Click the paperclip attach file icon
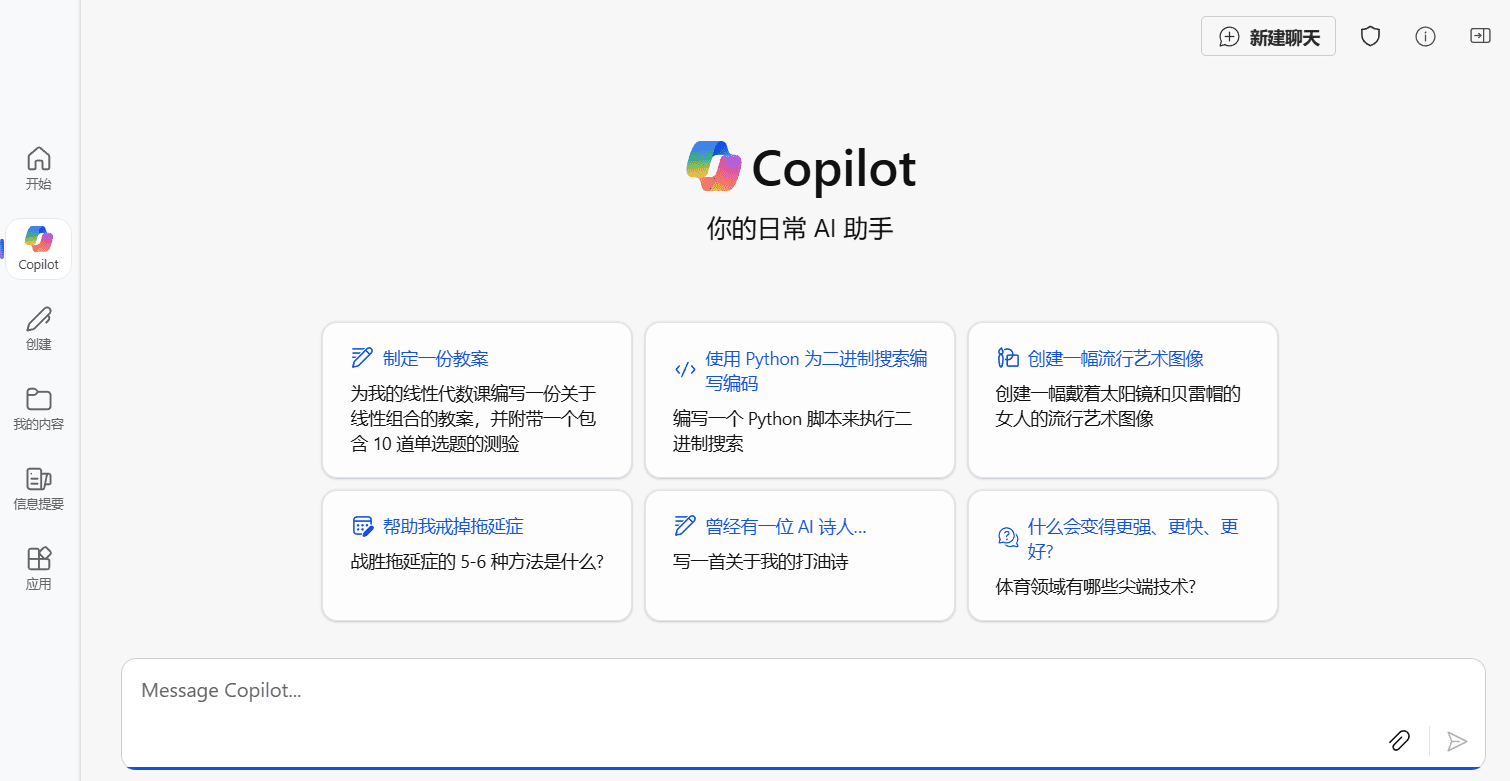Viewport: 1510px width, 781px height. (1399, 740)
